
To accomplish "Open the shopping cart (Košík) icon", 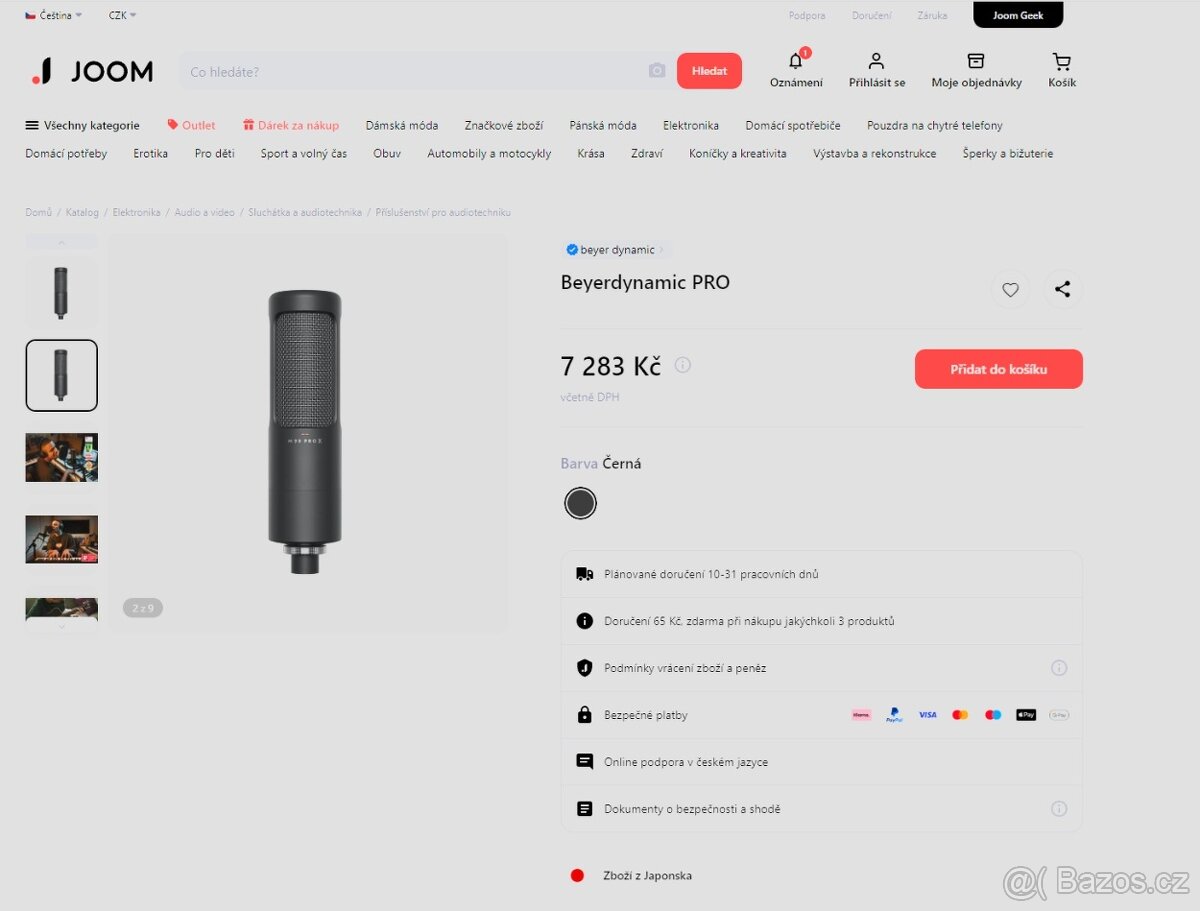I will coord(1061,63).
